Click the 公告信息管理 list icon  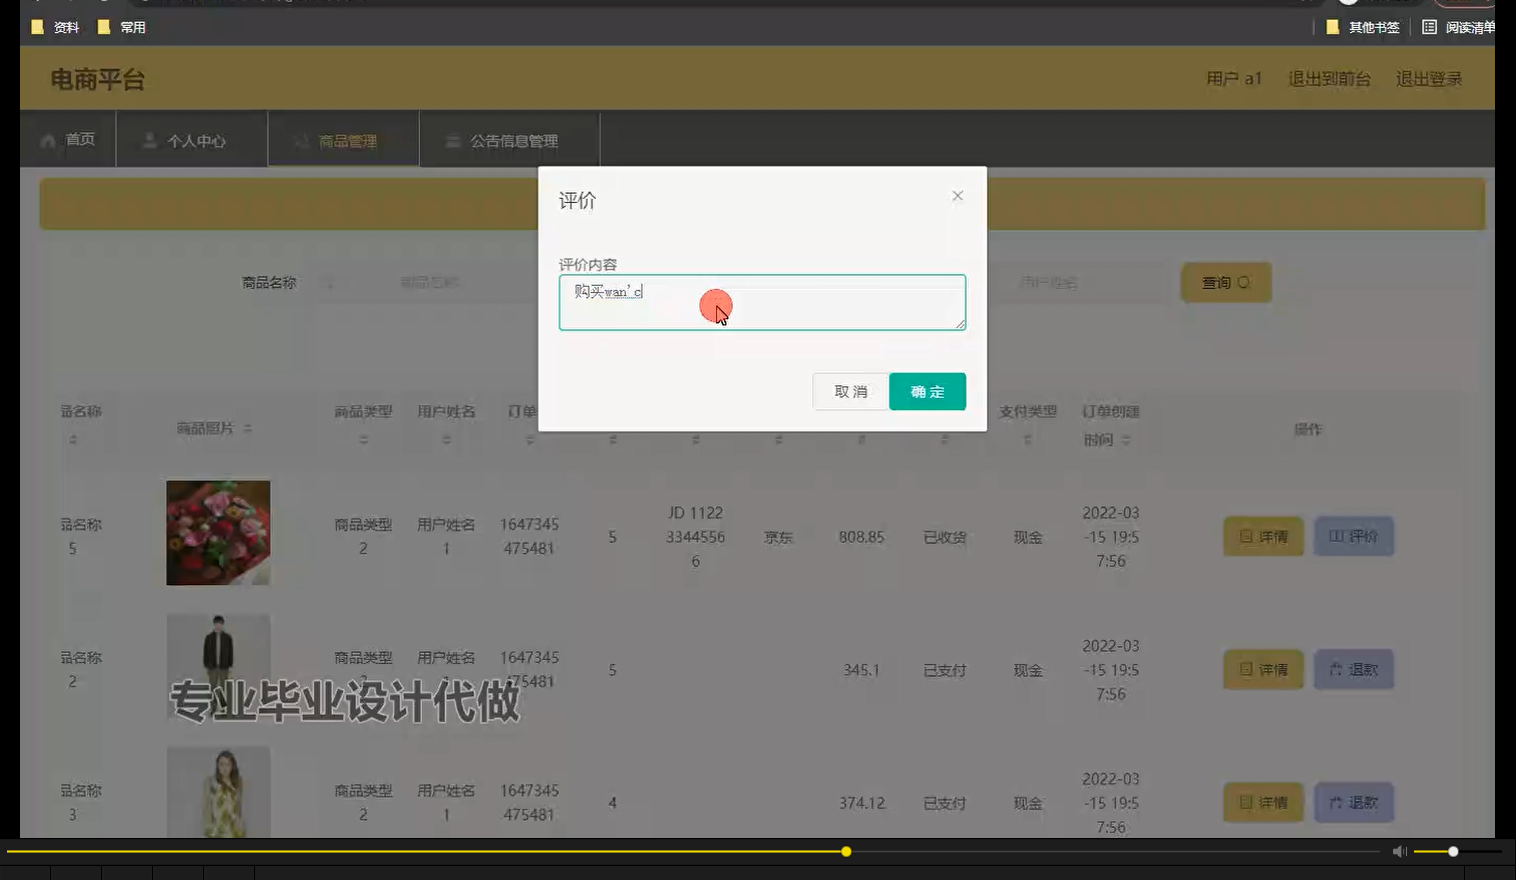point(453,141)
